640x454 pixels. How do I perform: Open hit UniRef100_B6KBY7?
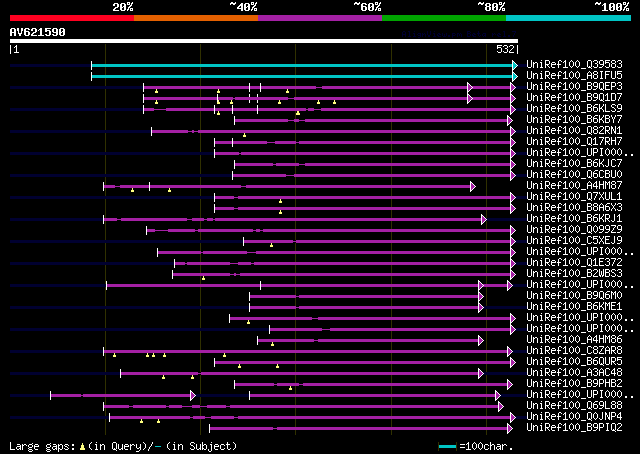574,120
